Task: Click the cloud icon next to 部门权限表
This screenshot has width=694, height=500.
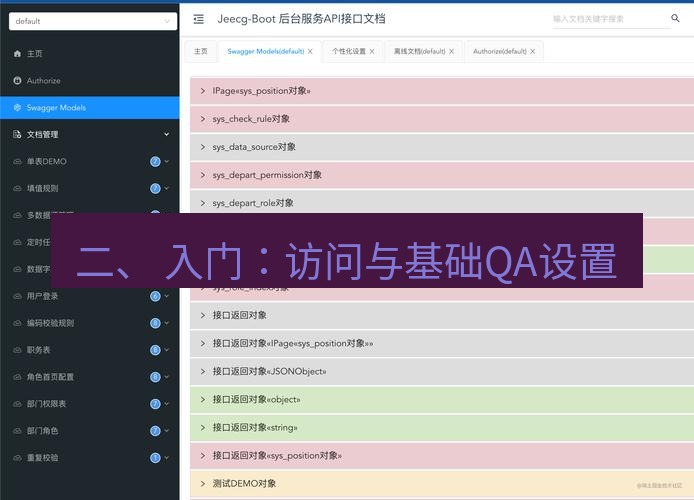Action: coord(17,404)
